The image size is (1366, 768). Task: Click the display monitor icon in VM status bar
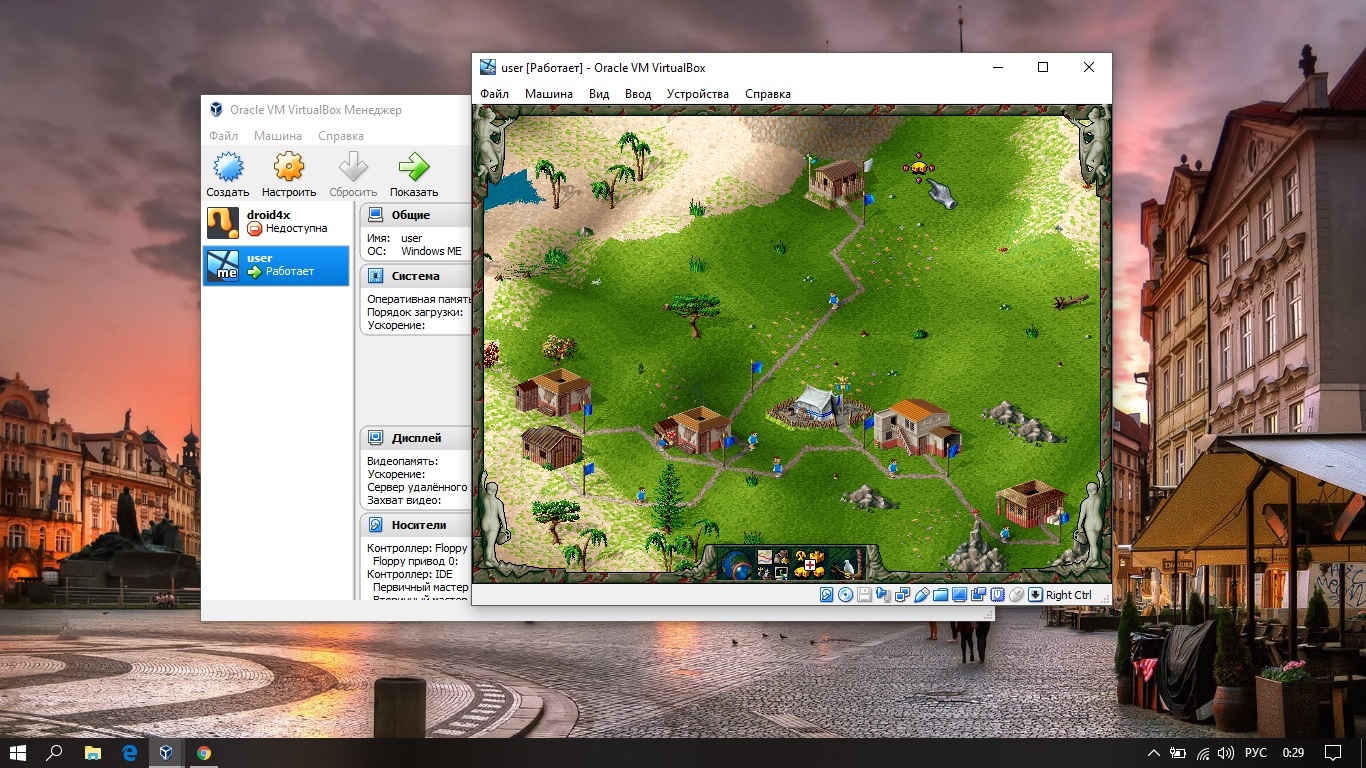point(959,595)
